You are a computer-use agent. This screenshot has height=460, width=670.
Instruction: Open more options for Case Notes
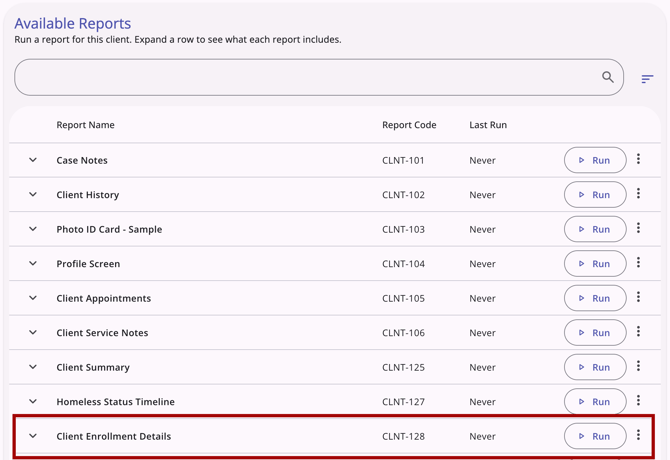638,159
